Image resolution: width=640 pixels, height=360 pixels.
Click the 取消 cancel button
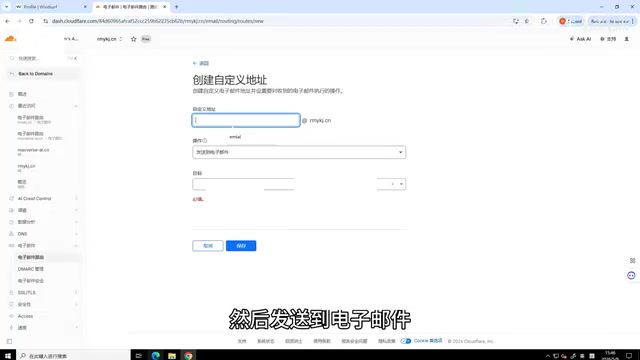[208, 246]
